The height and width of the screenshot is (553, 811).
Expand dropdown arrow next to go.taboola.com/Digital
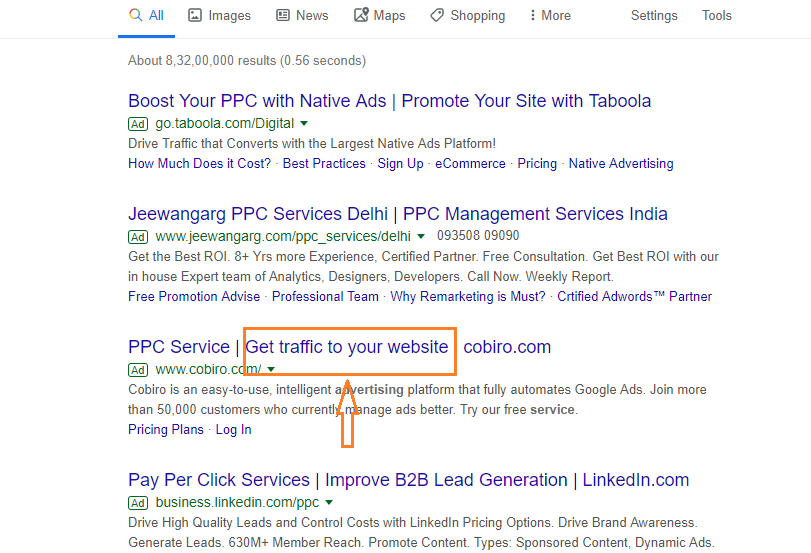[x=304, y=124]
